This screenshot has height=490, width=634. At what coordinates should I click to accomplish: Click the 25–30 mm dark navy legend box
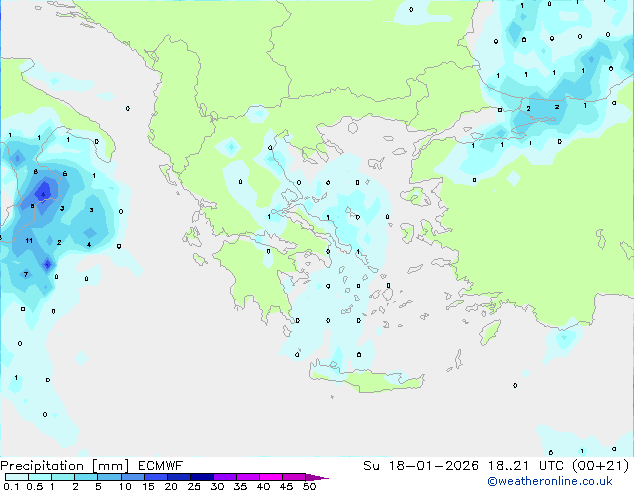click(x=202, y=477)
